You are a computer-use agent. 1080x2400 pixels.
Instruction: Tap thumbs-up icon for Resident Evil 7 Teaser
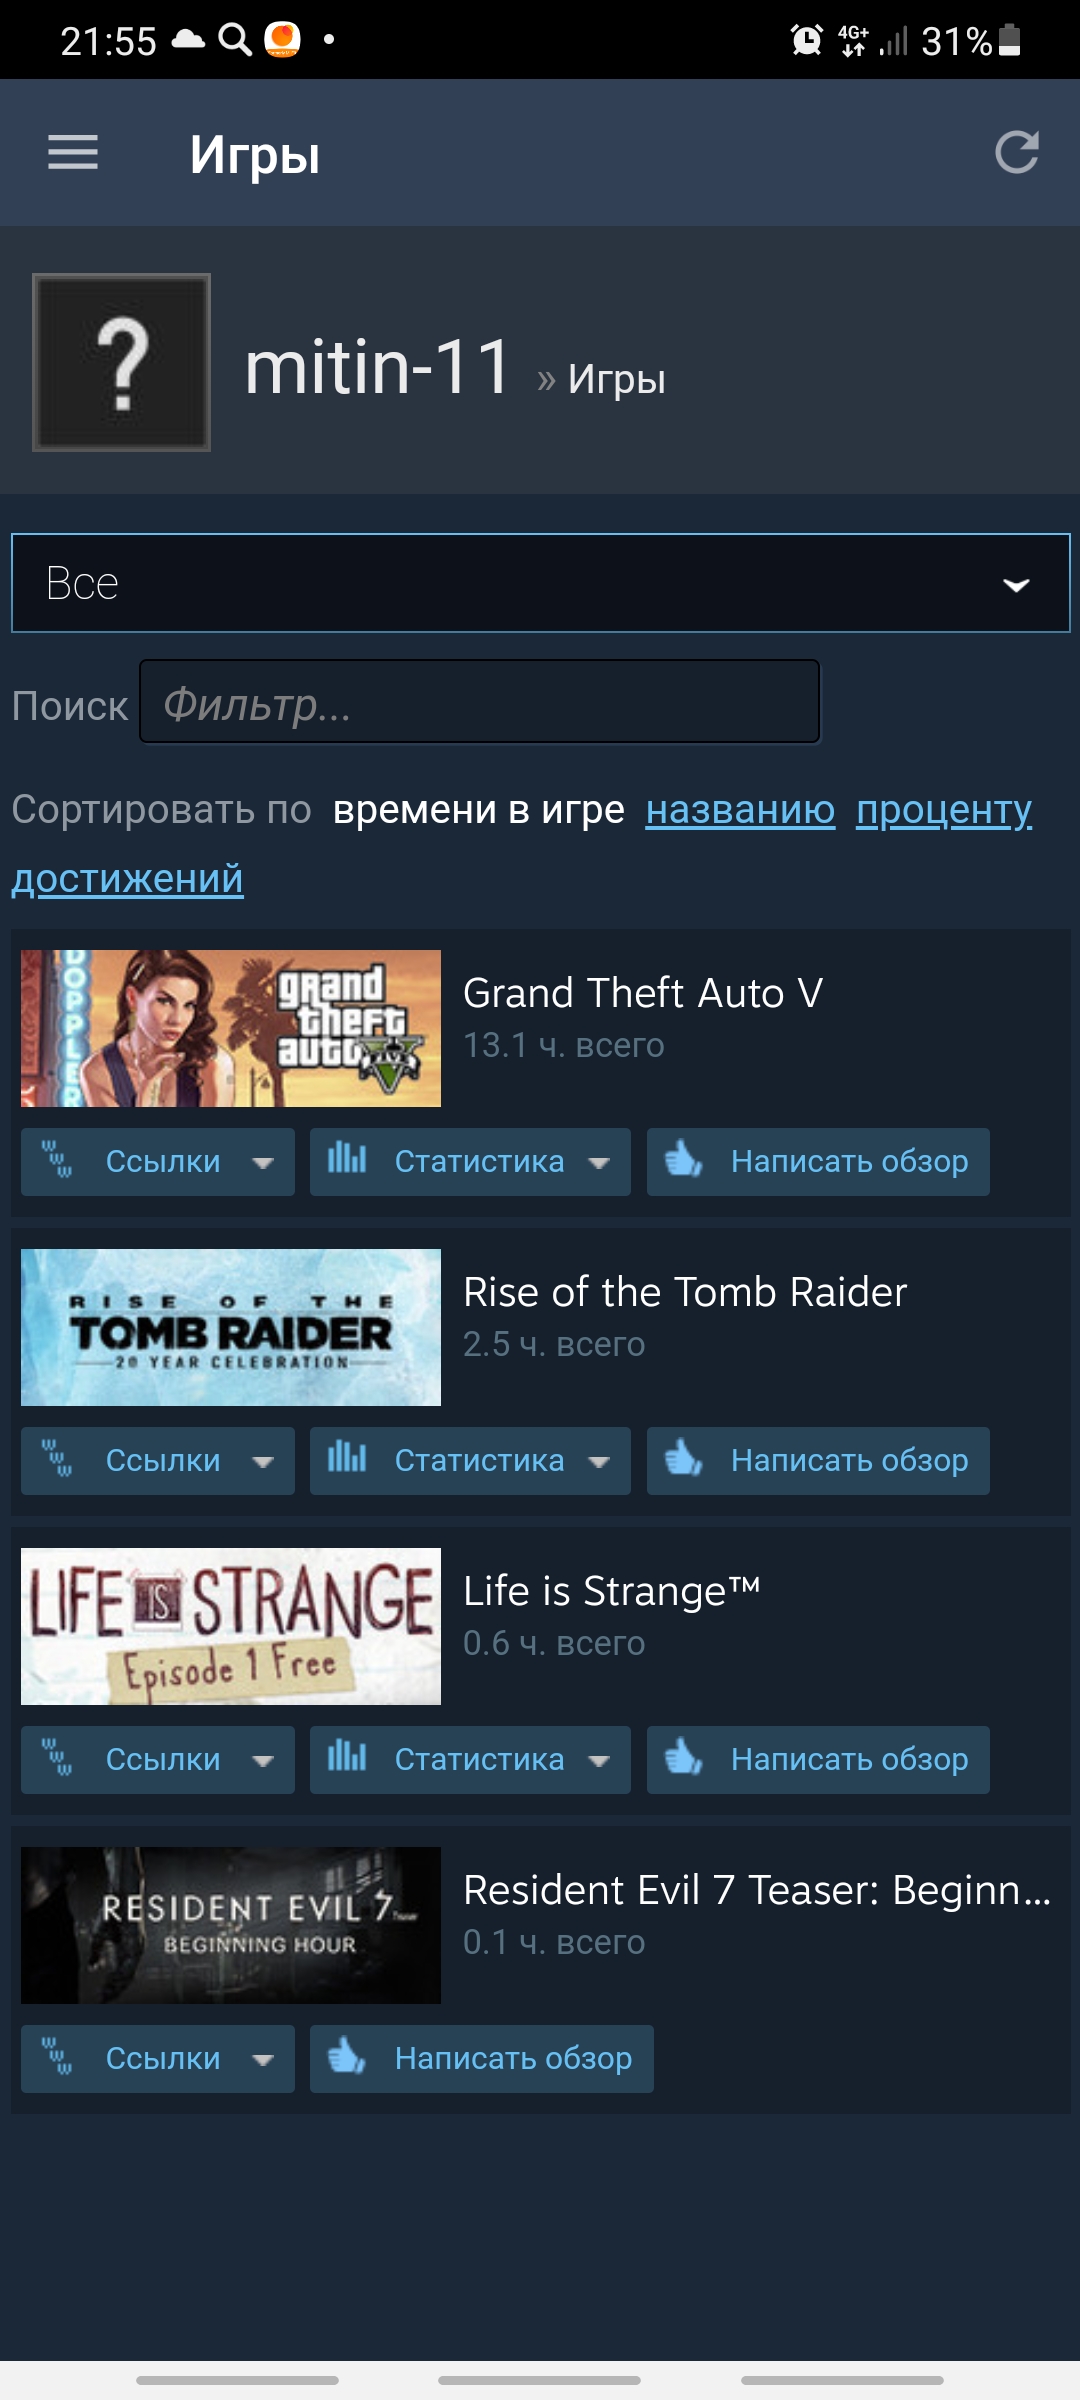pyautogui.click(x=347, y=2057)
